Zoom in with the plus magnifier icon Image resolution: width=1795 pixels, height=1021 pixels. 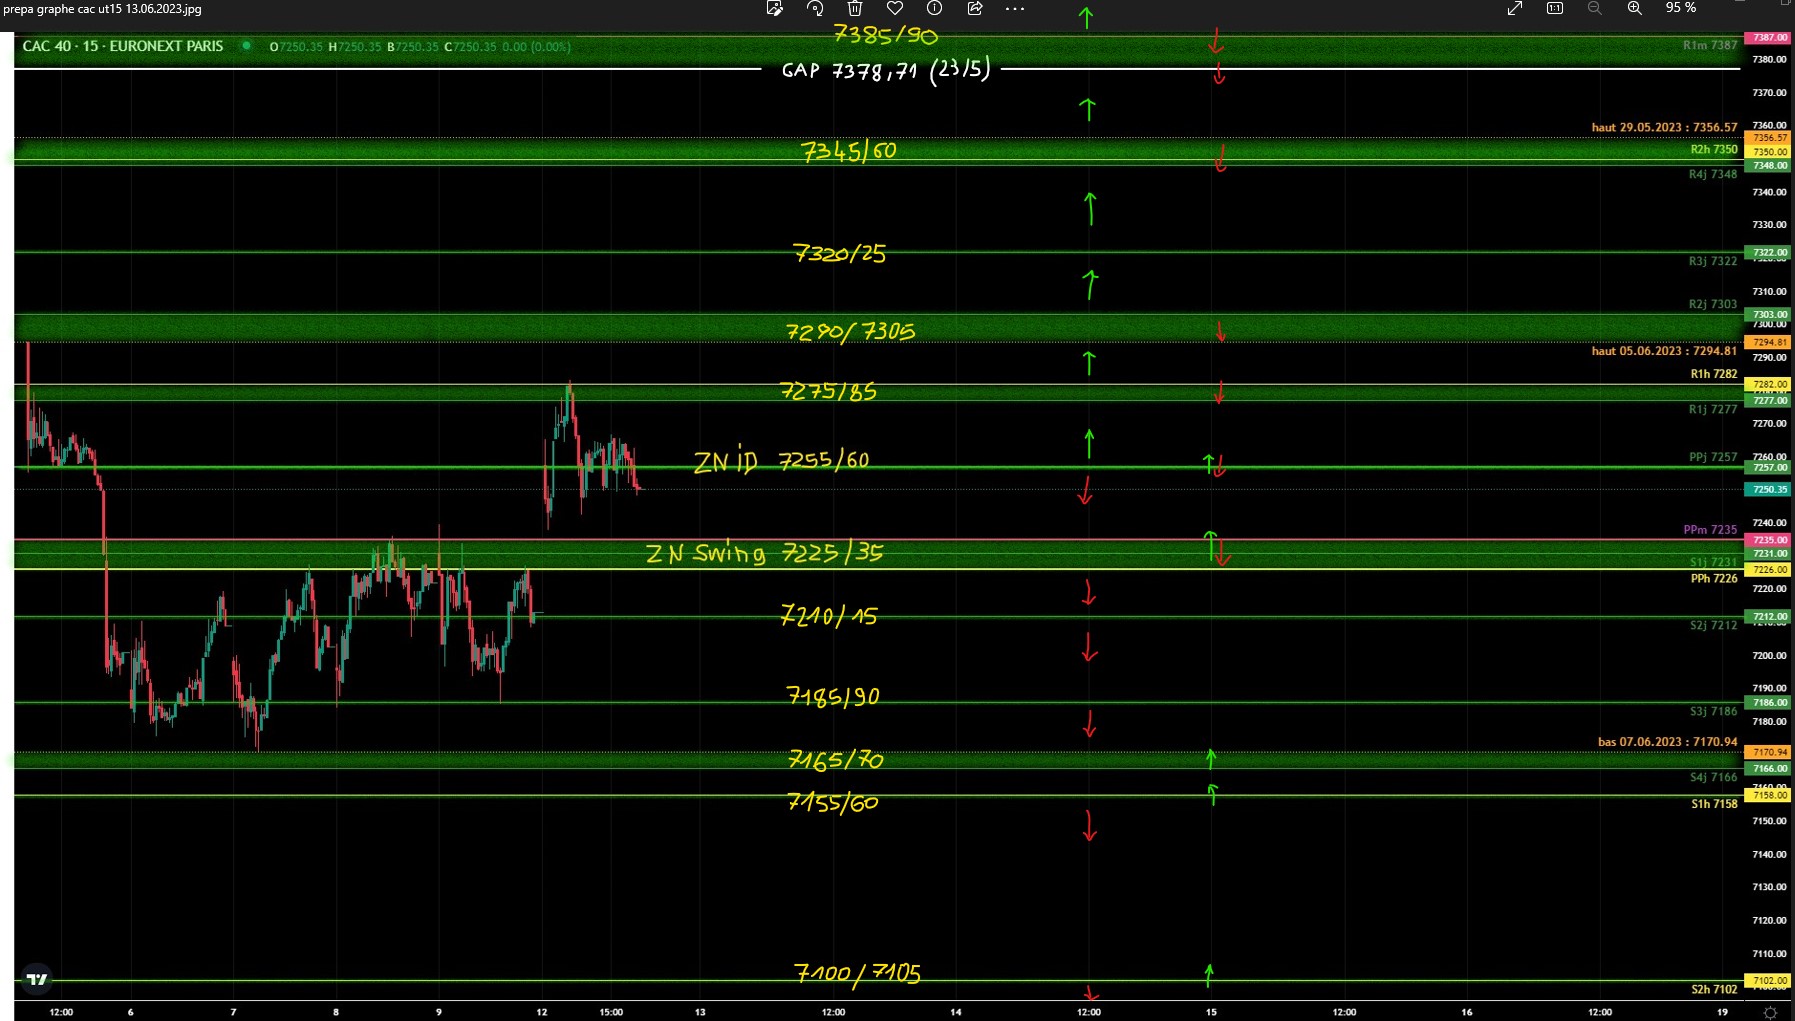pyautogui.click(x=1635, y=8)
